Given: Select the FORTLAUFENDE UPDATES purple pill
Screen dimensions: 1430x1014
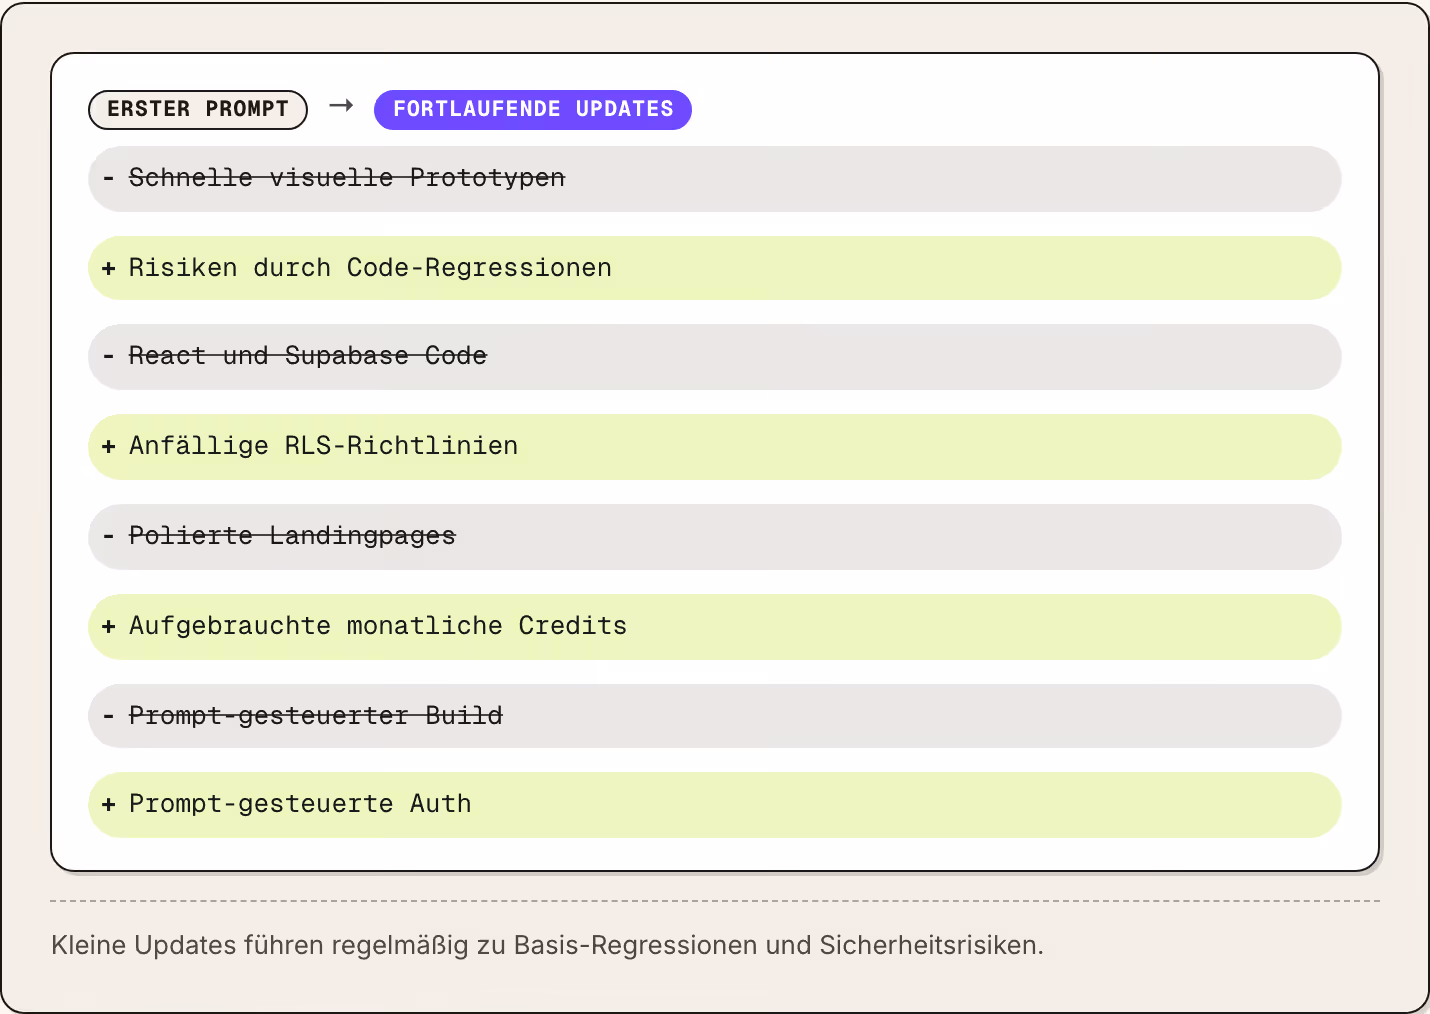Looking at the screenshot, I should click(x=533, y=109).
